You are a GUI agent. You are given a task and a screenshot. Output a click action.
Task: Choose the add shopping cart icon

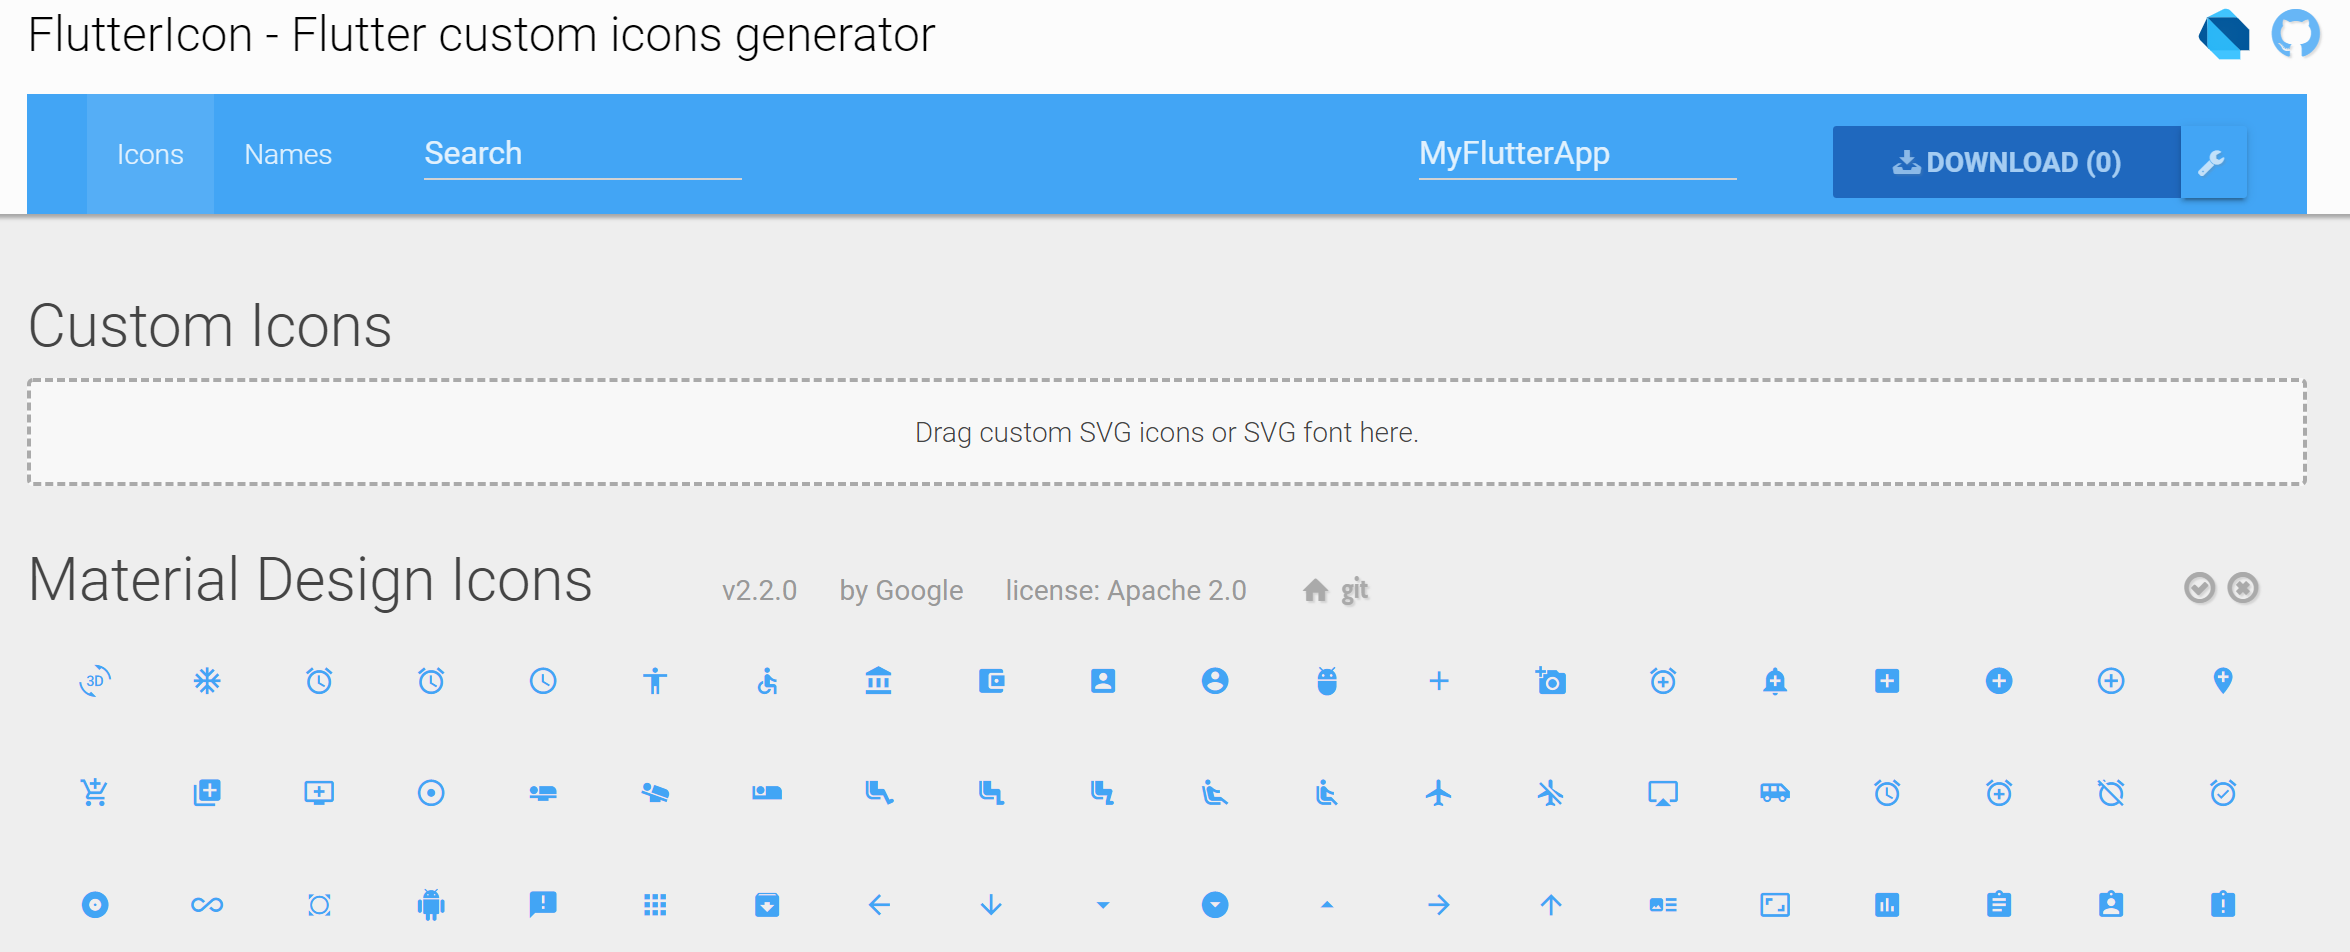[x=95, y=793]
